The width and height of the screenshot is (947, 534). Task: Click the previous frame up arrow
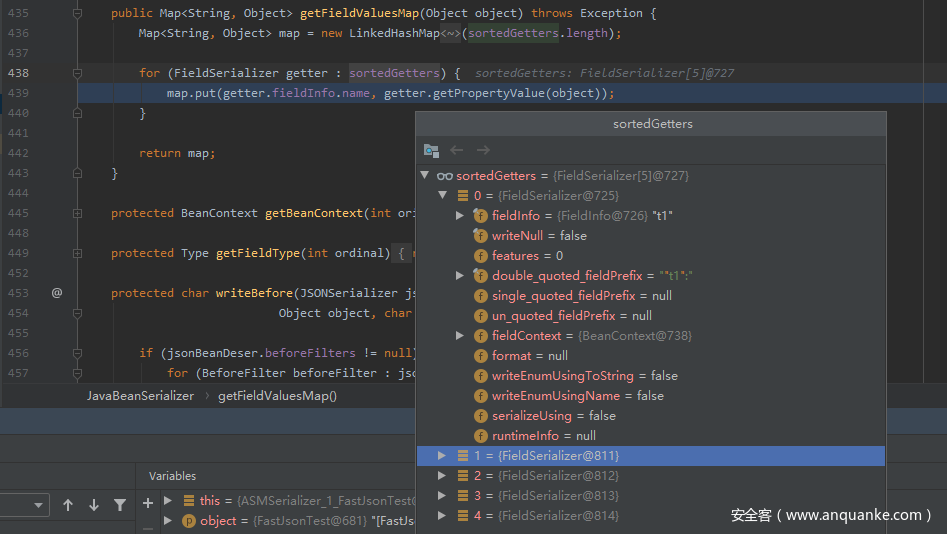tap(68, 505)
